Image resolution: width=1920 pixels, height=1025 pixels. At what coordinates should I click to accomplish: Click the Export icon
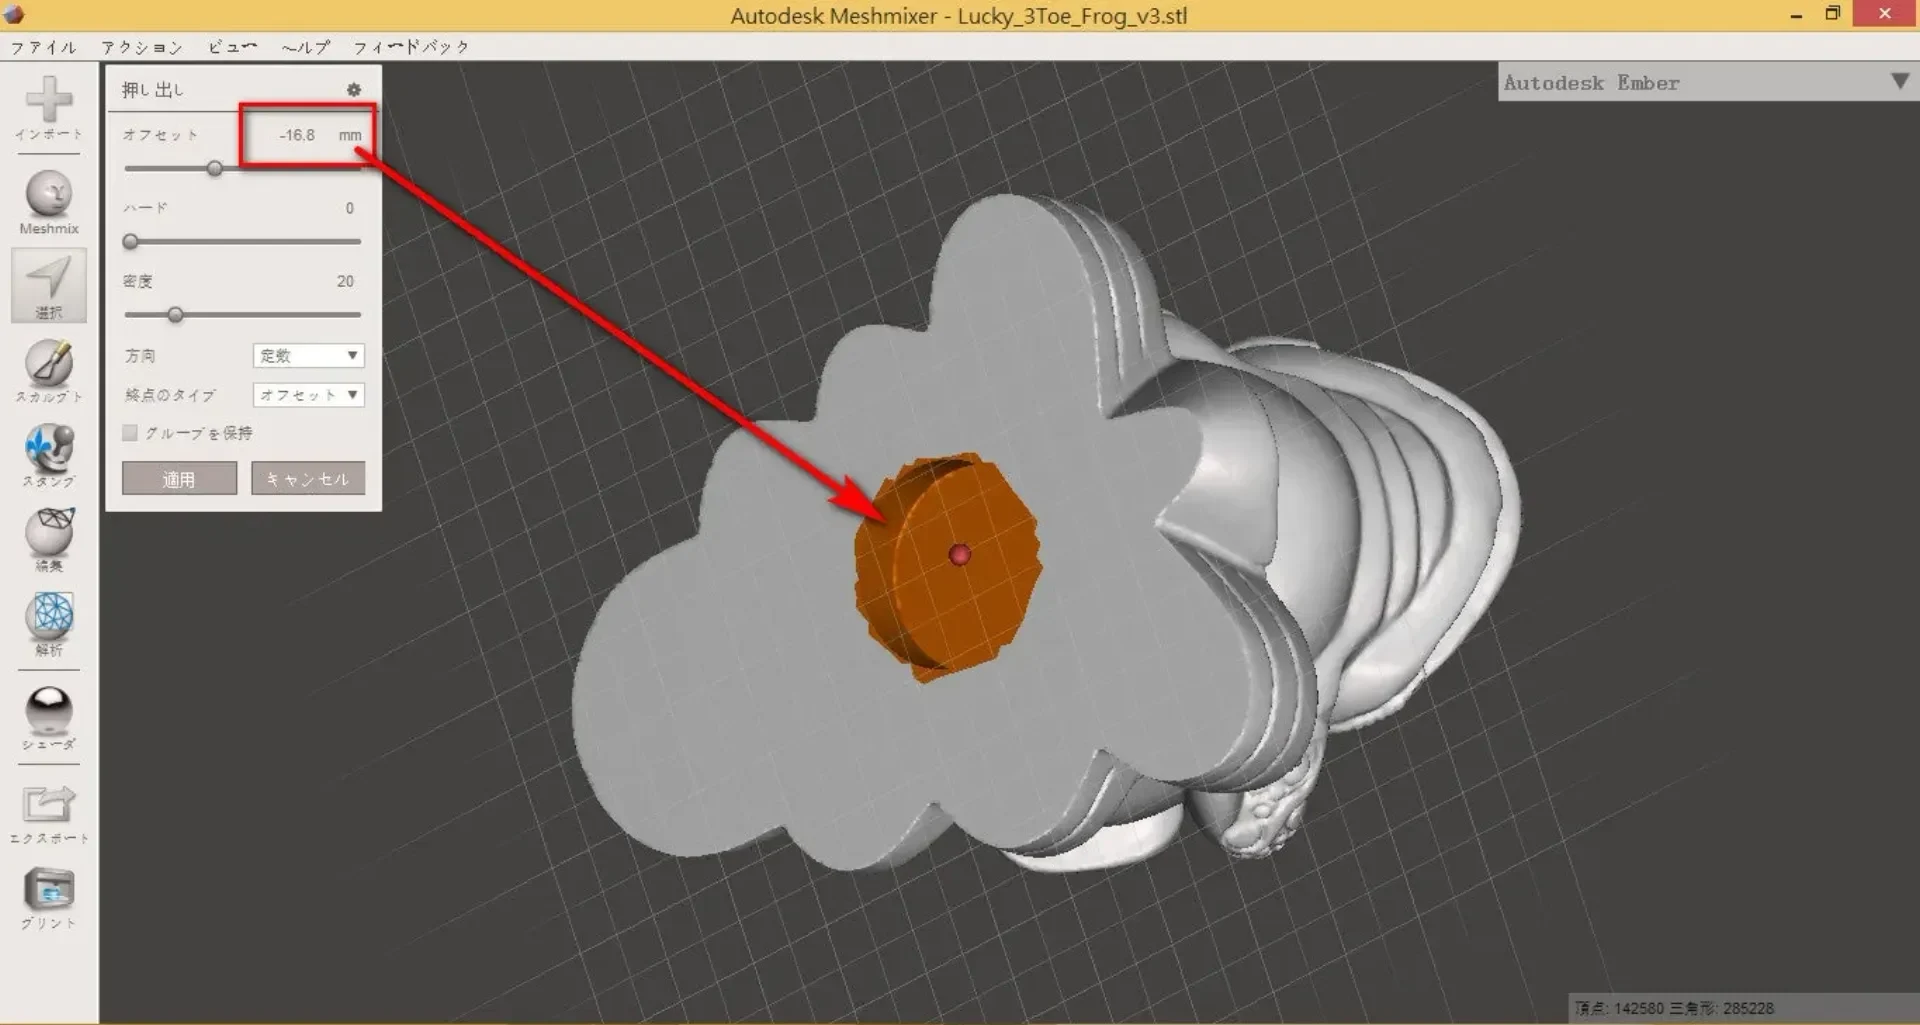tap(49, 804)
